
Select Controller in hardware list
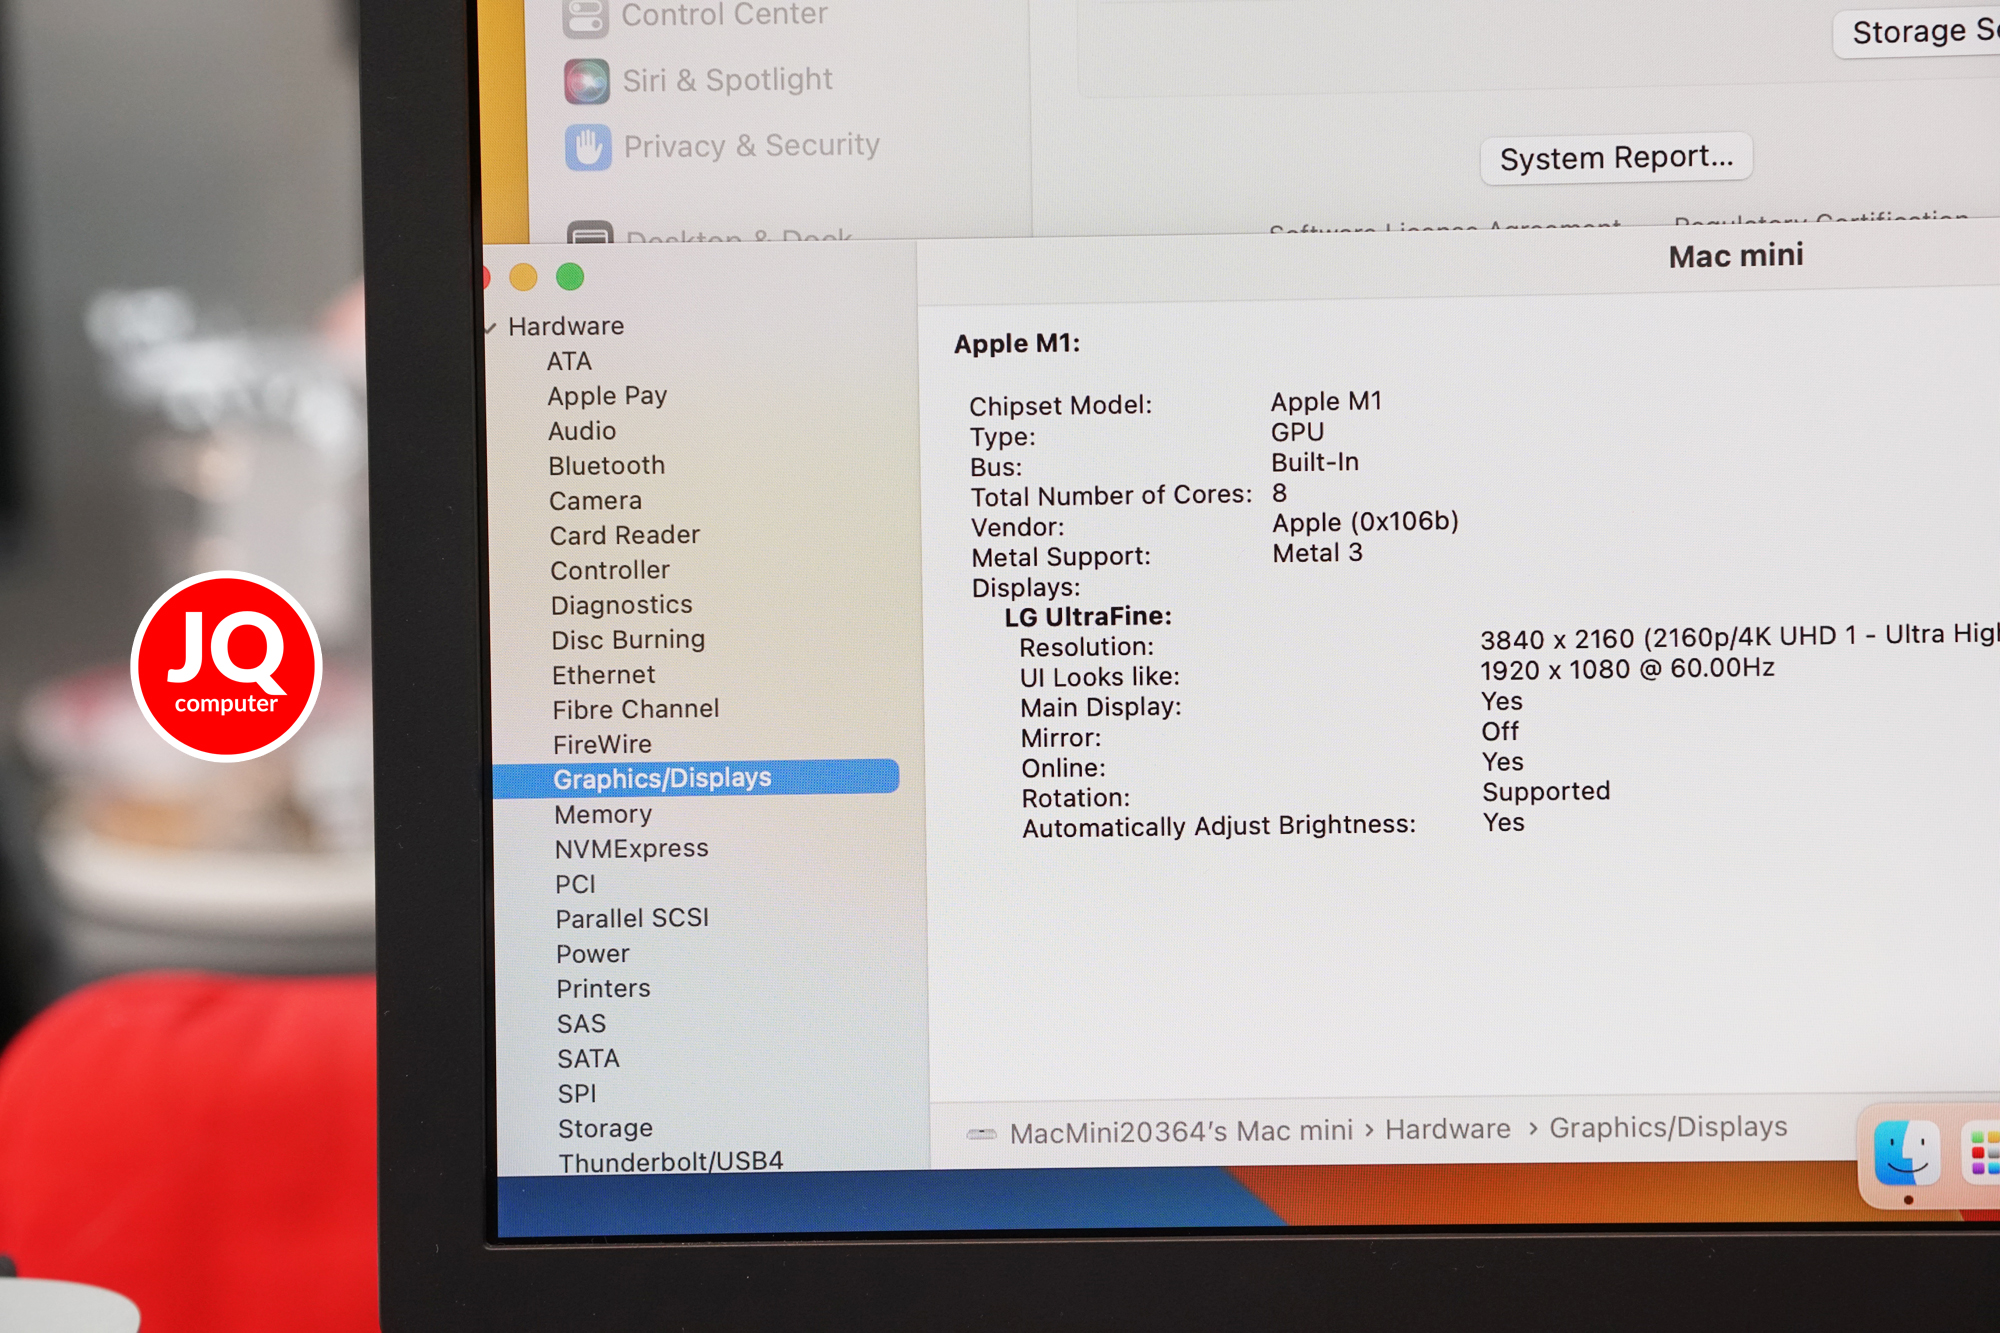tap(610, 570)
